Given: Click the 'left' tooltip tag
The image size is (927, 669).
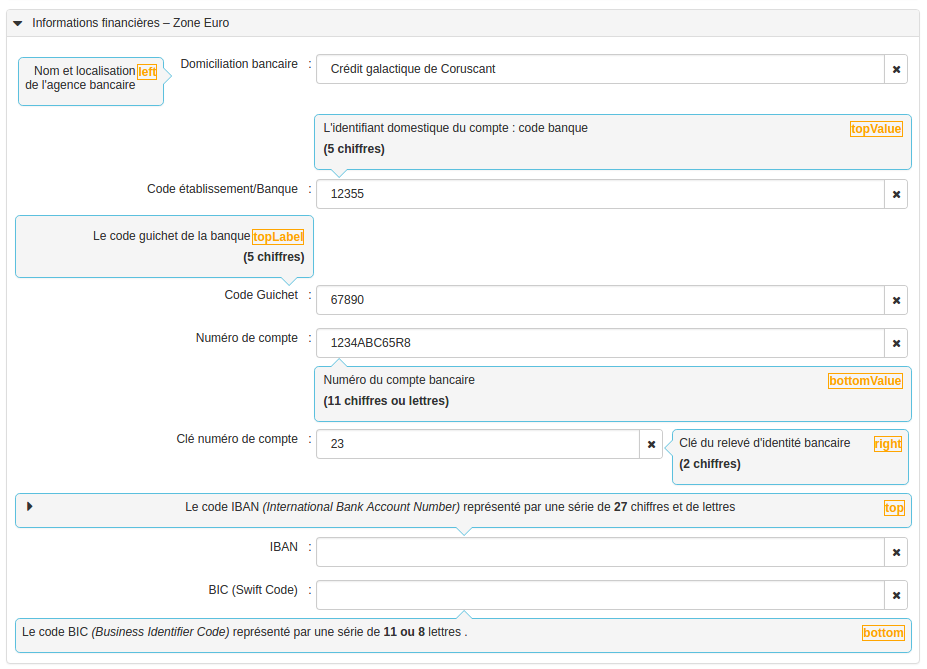Looking at the screenshot, I should coord(147,72).
